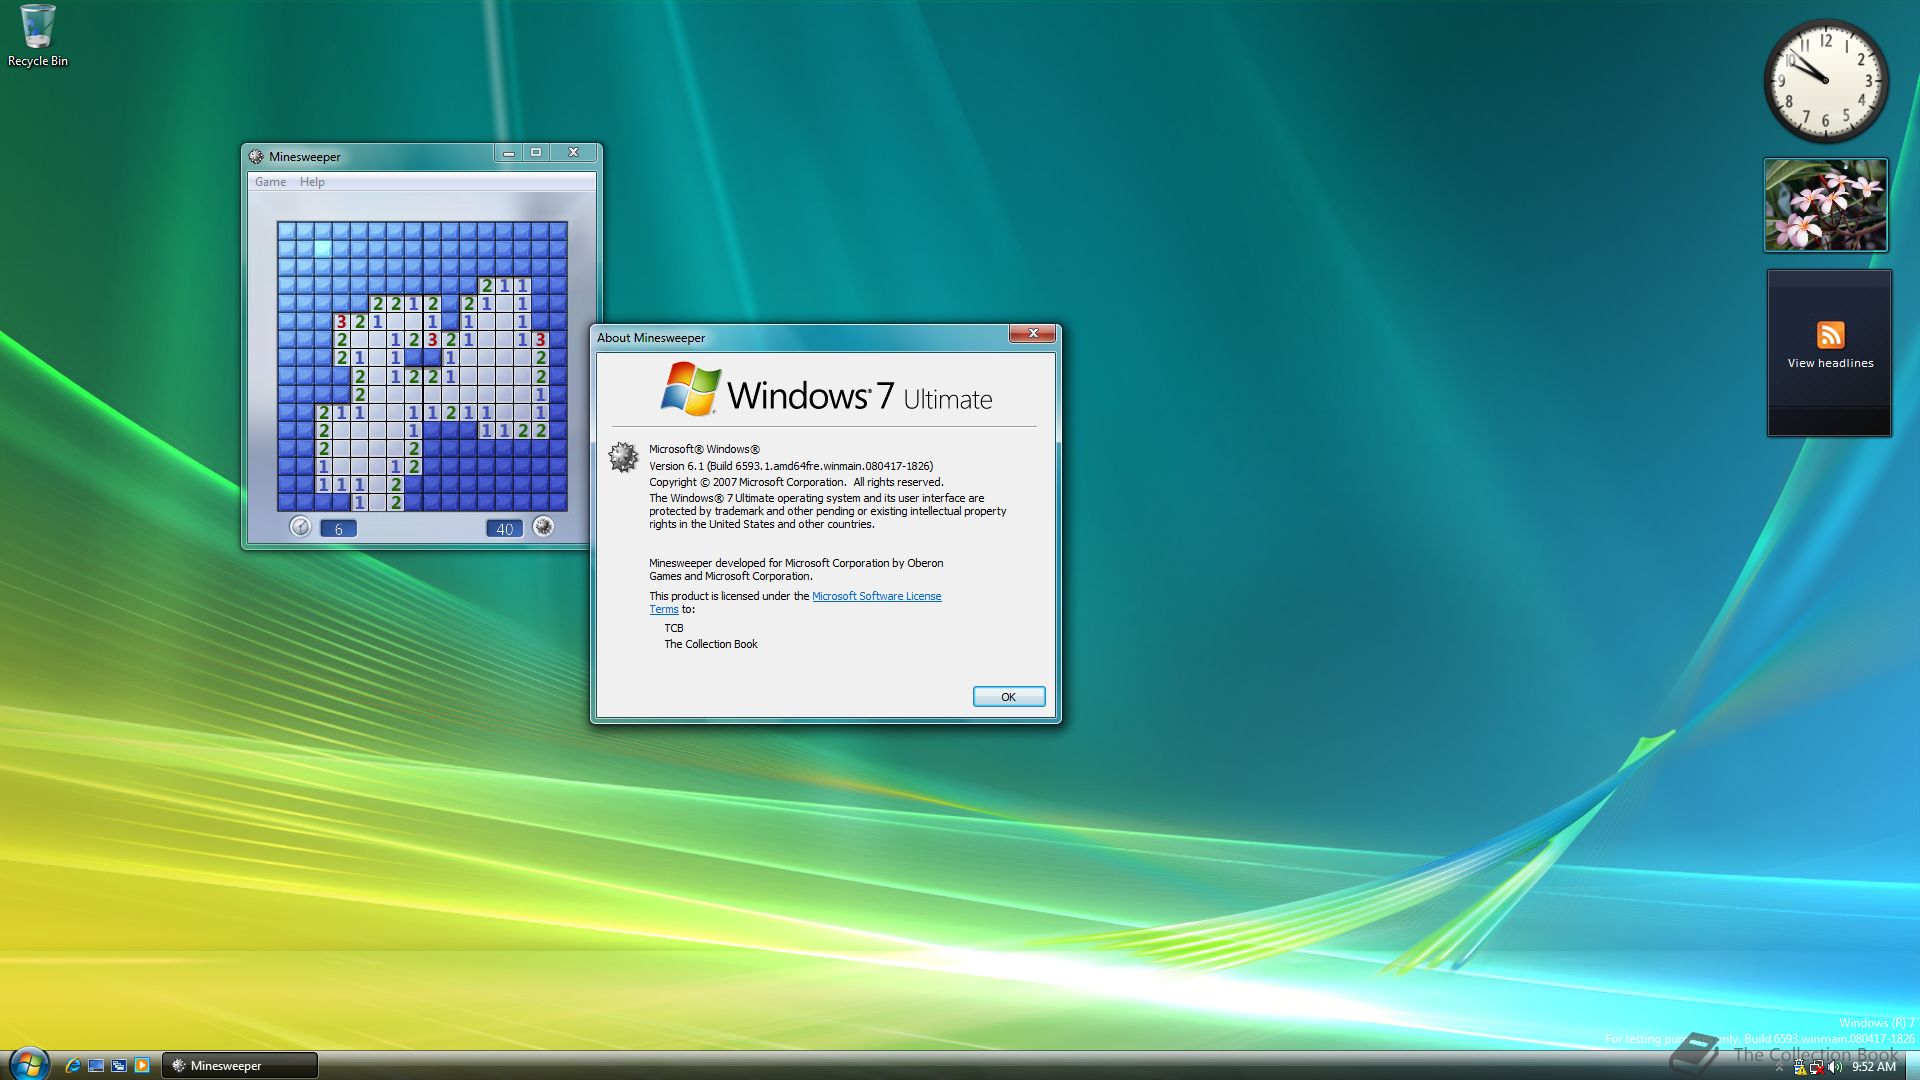Click the mine icon beside the 40 counter

click(x=543, y=526)
